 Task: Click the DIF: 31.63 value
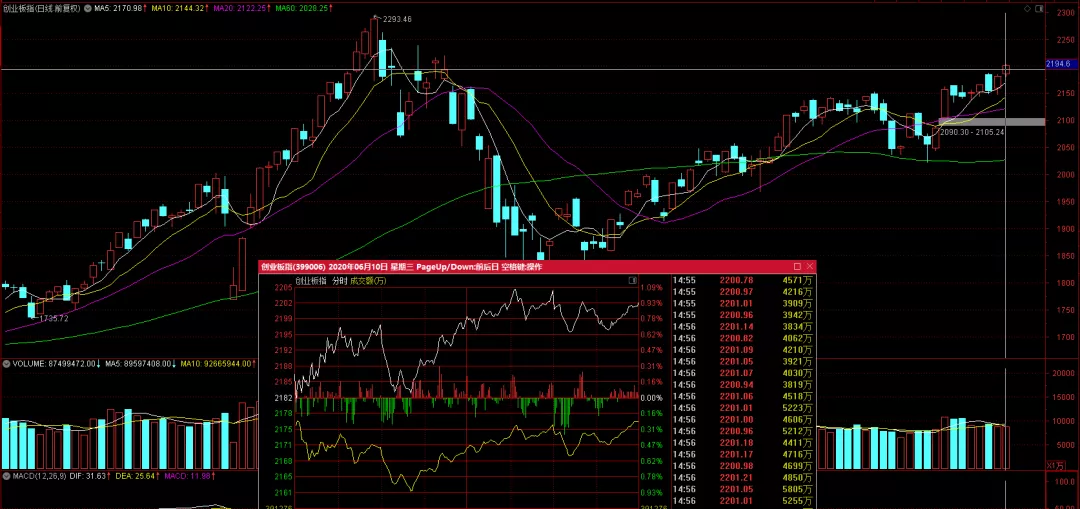(x=87, y=476)
